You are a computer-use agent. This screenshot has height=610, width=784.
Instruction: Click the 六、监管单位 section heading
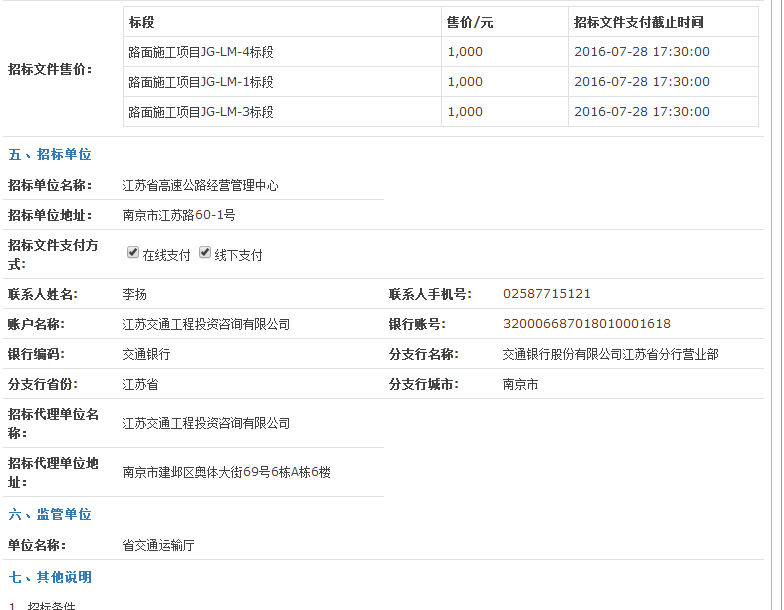[50, 515]
